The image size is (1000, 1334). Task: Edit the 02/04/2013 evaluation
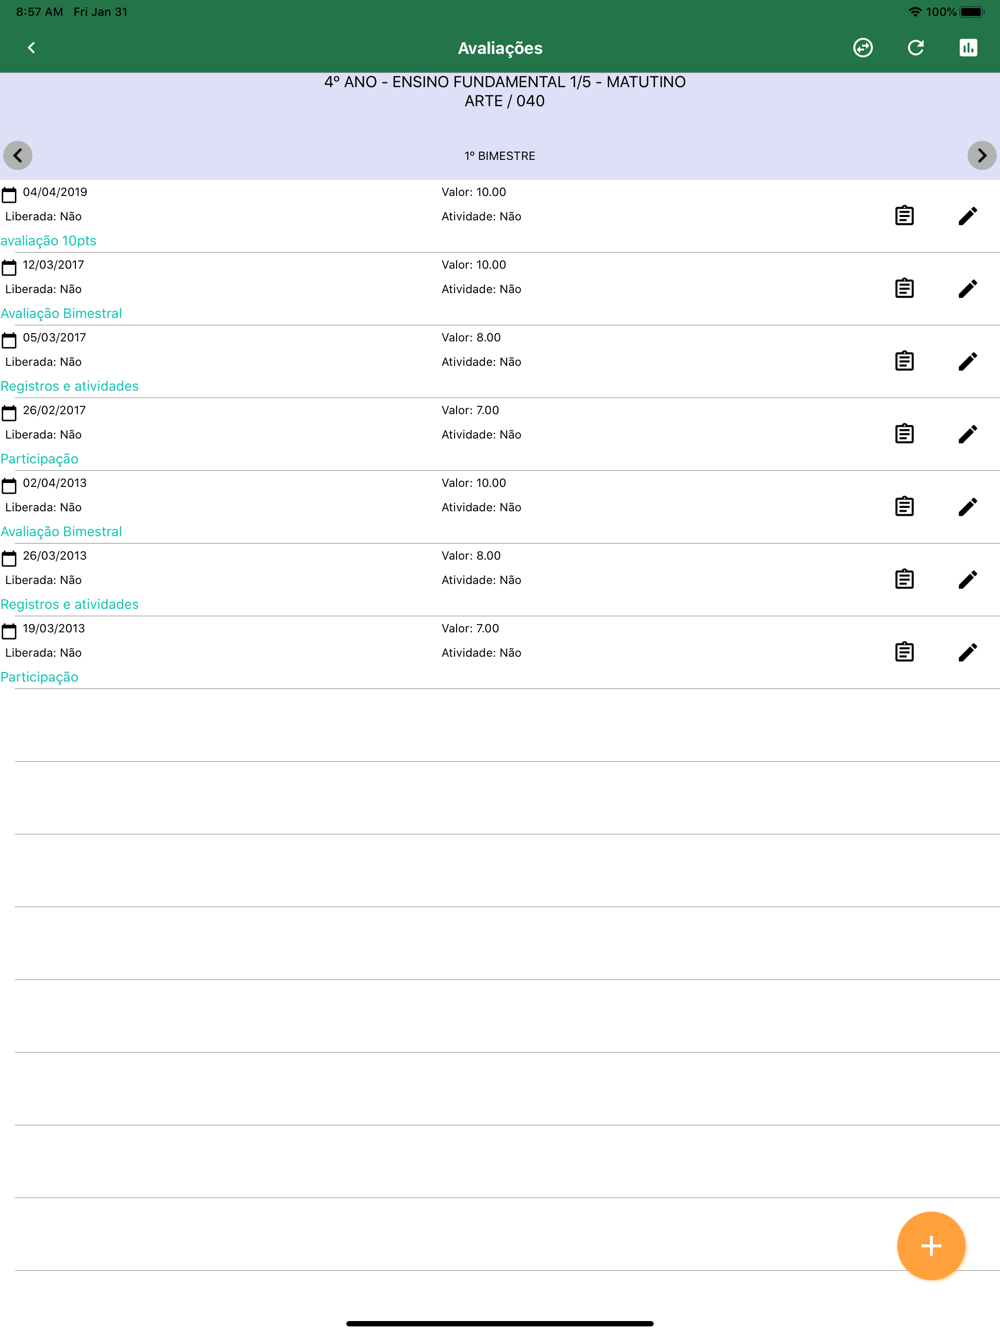pyautogui.click(x=968, y=507)
